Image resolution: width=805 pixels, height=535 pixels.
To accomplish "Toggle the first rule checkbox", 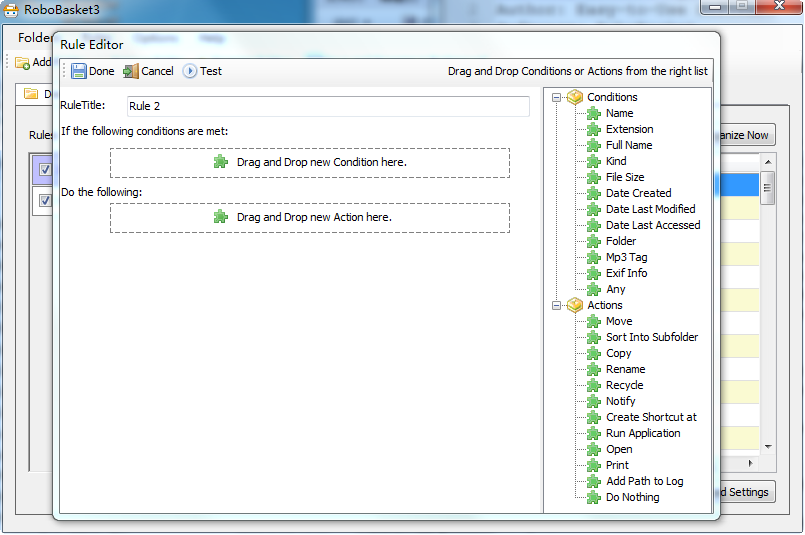I will [x=45, y=170].
